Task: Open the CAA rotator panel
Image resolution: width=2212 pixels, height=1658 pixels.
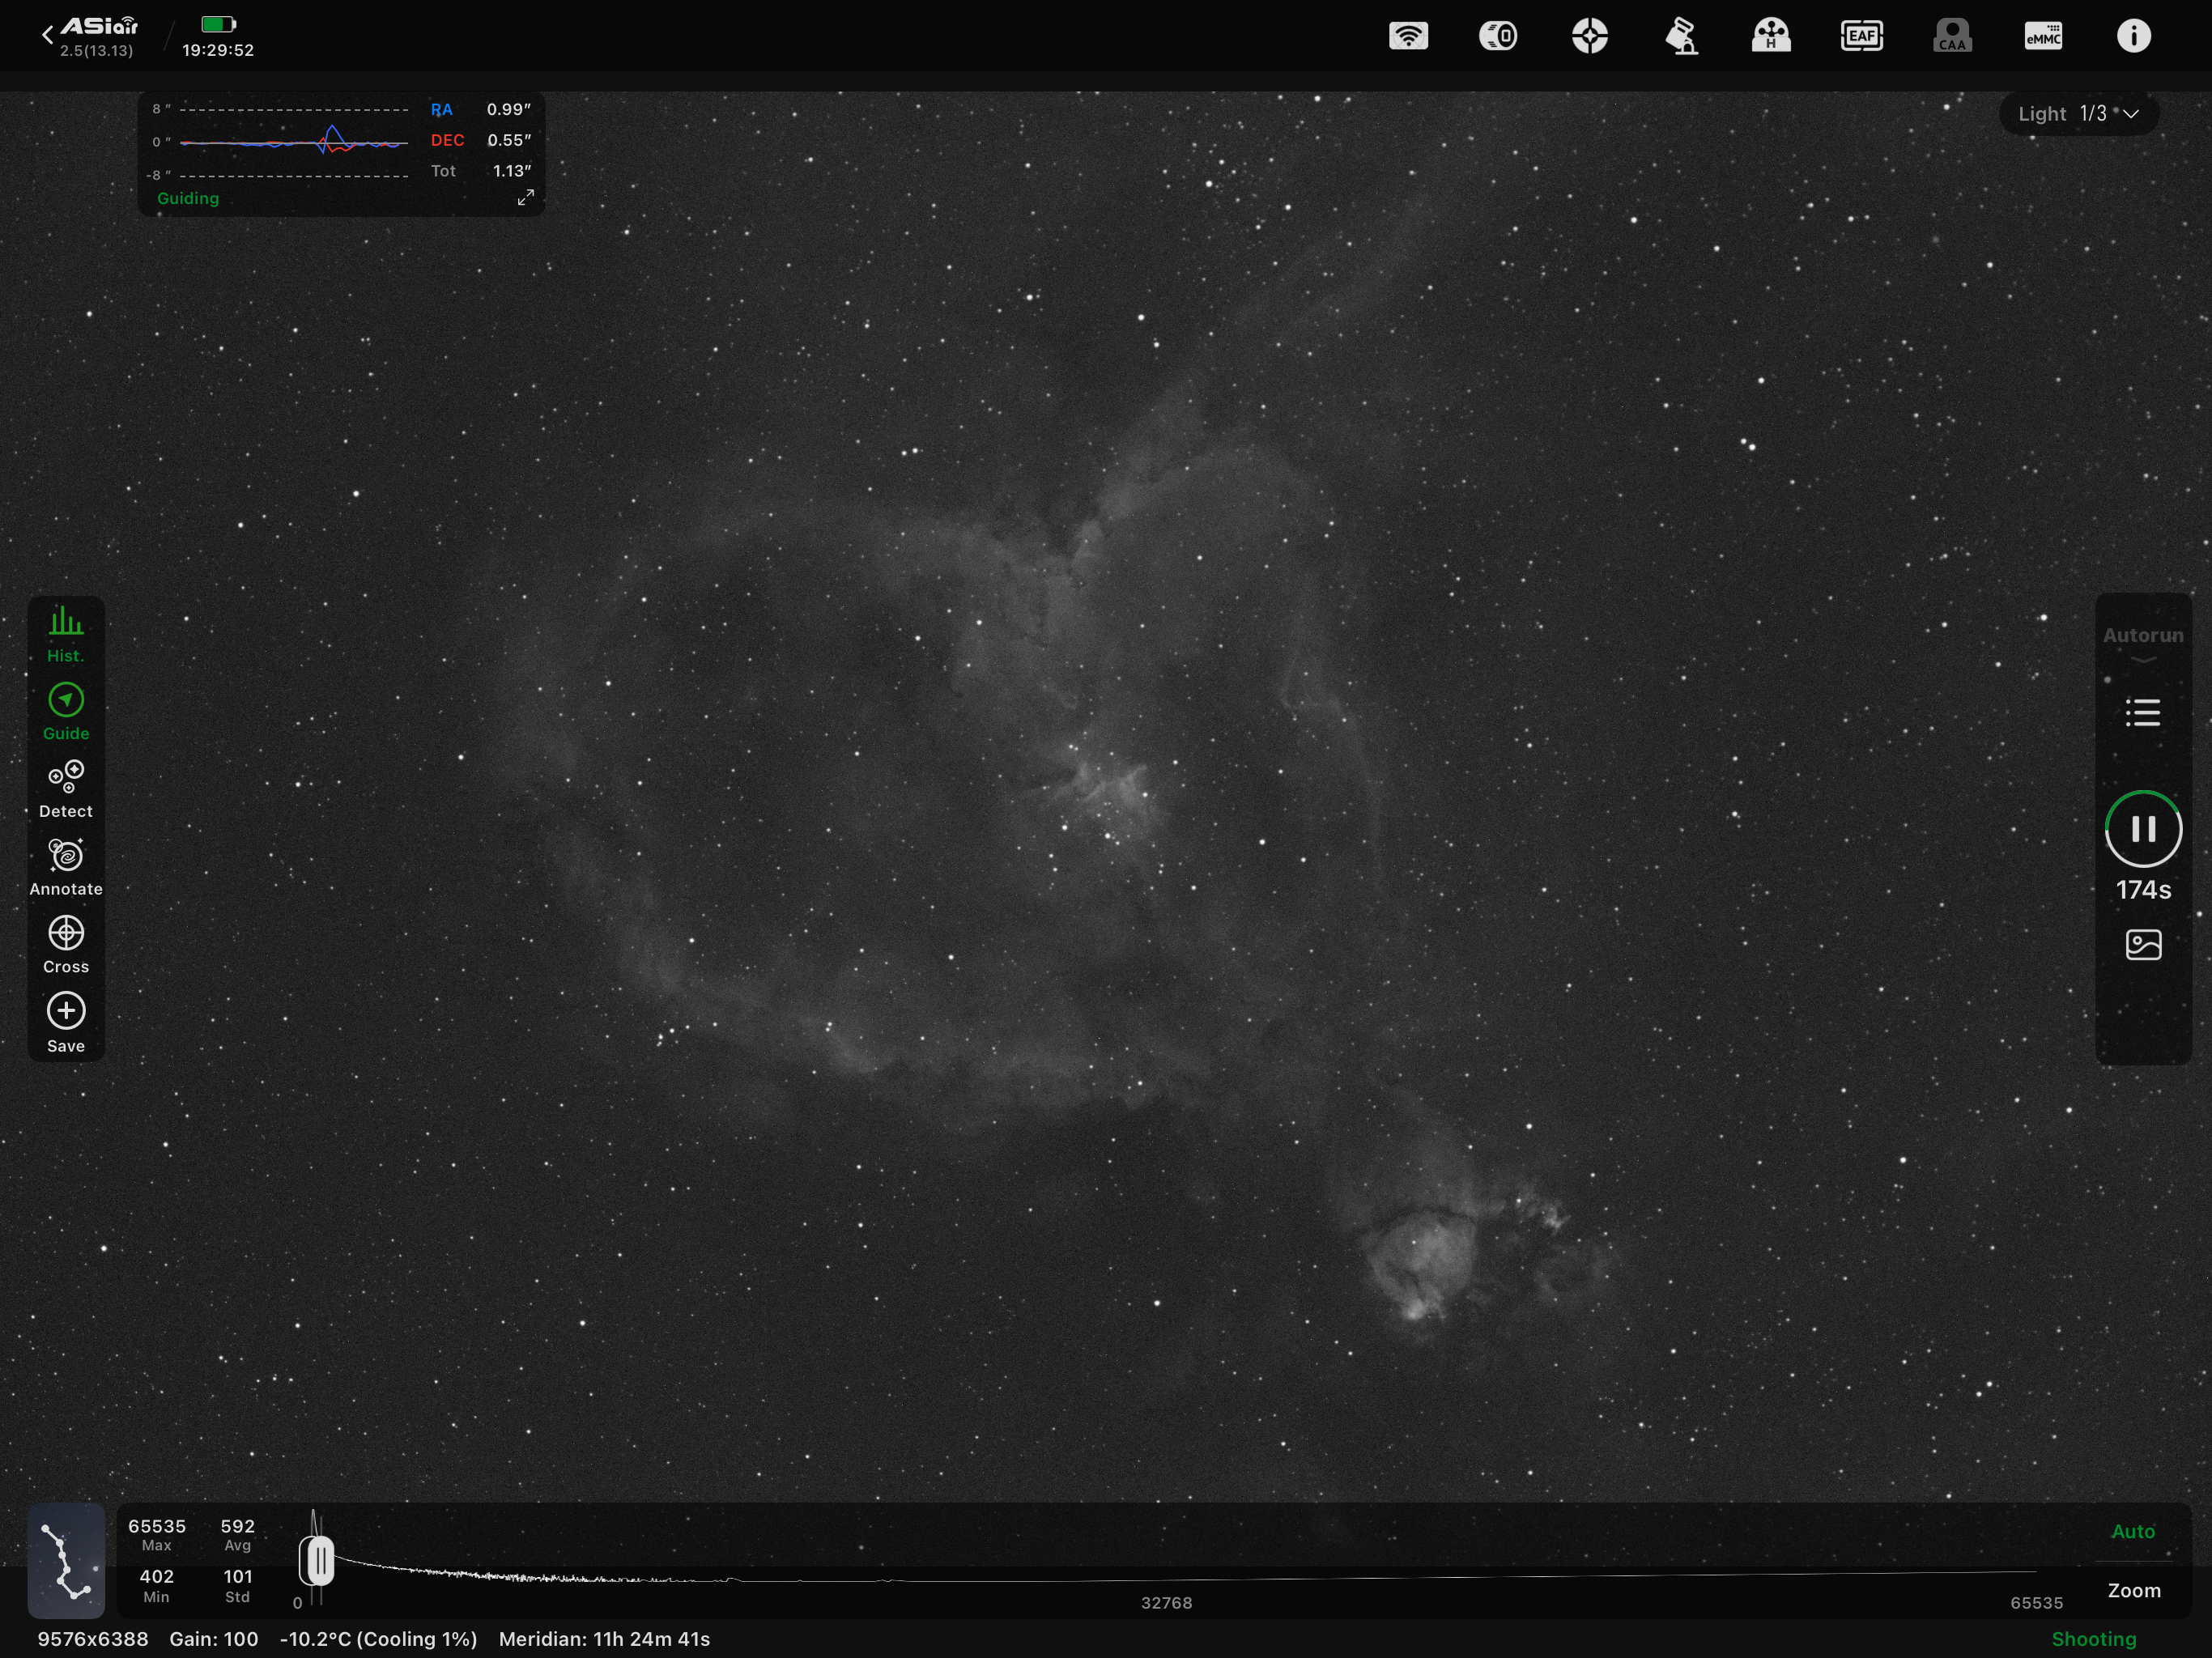Action: [1951, 35]
